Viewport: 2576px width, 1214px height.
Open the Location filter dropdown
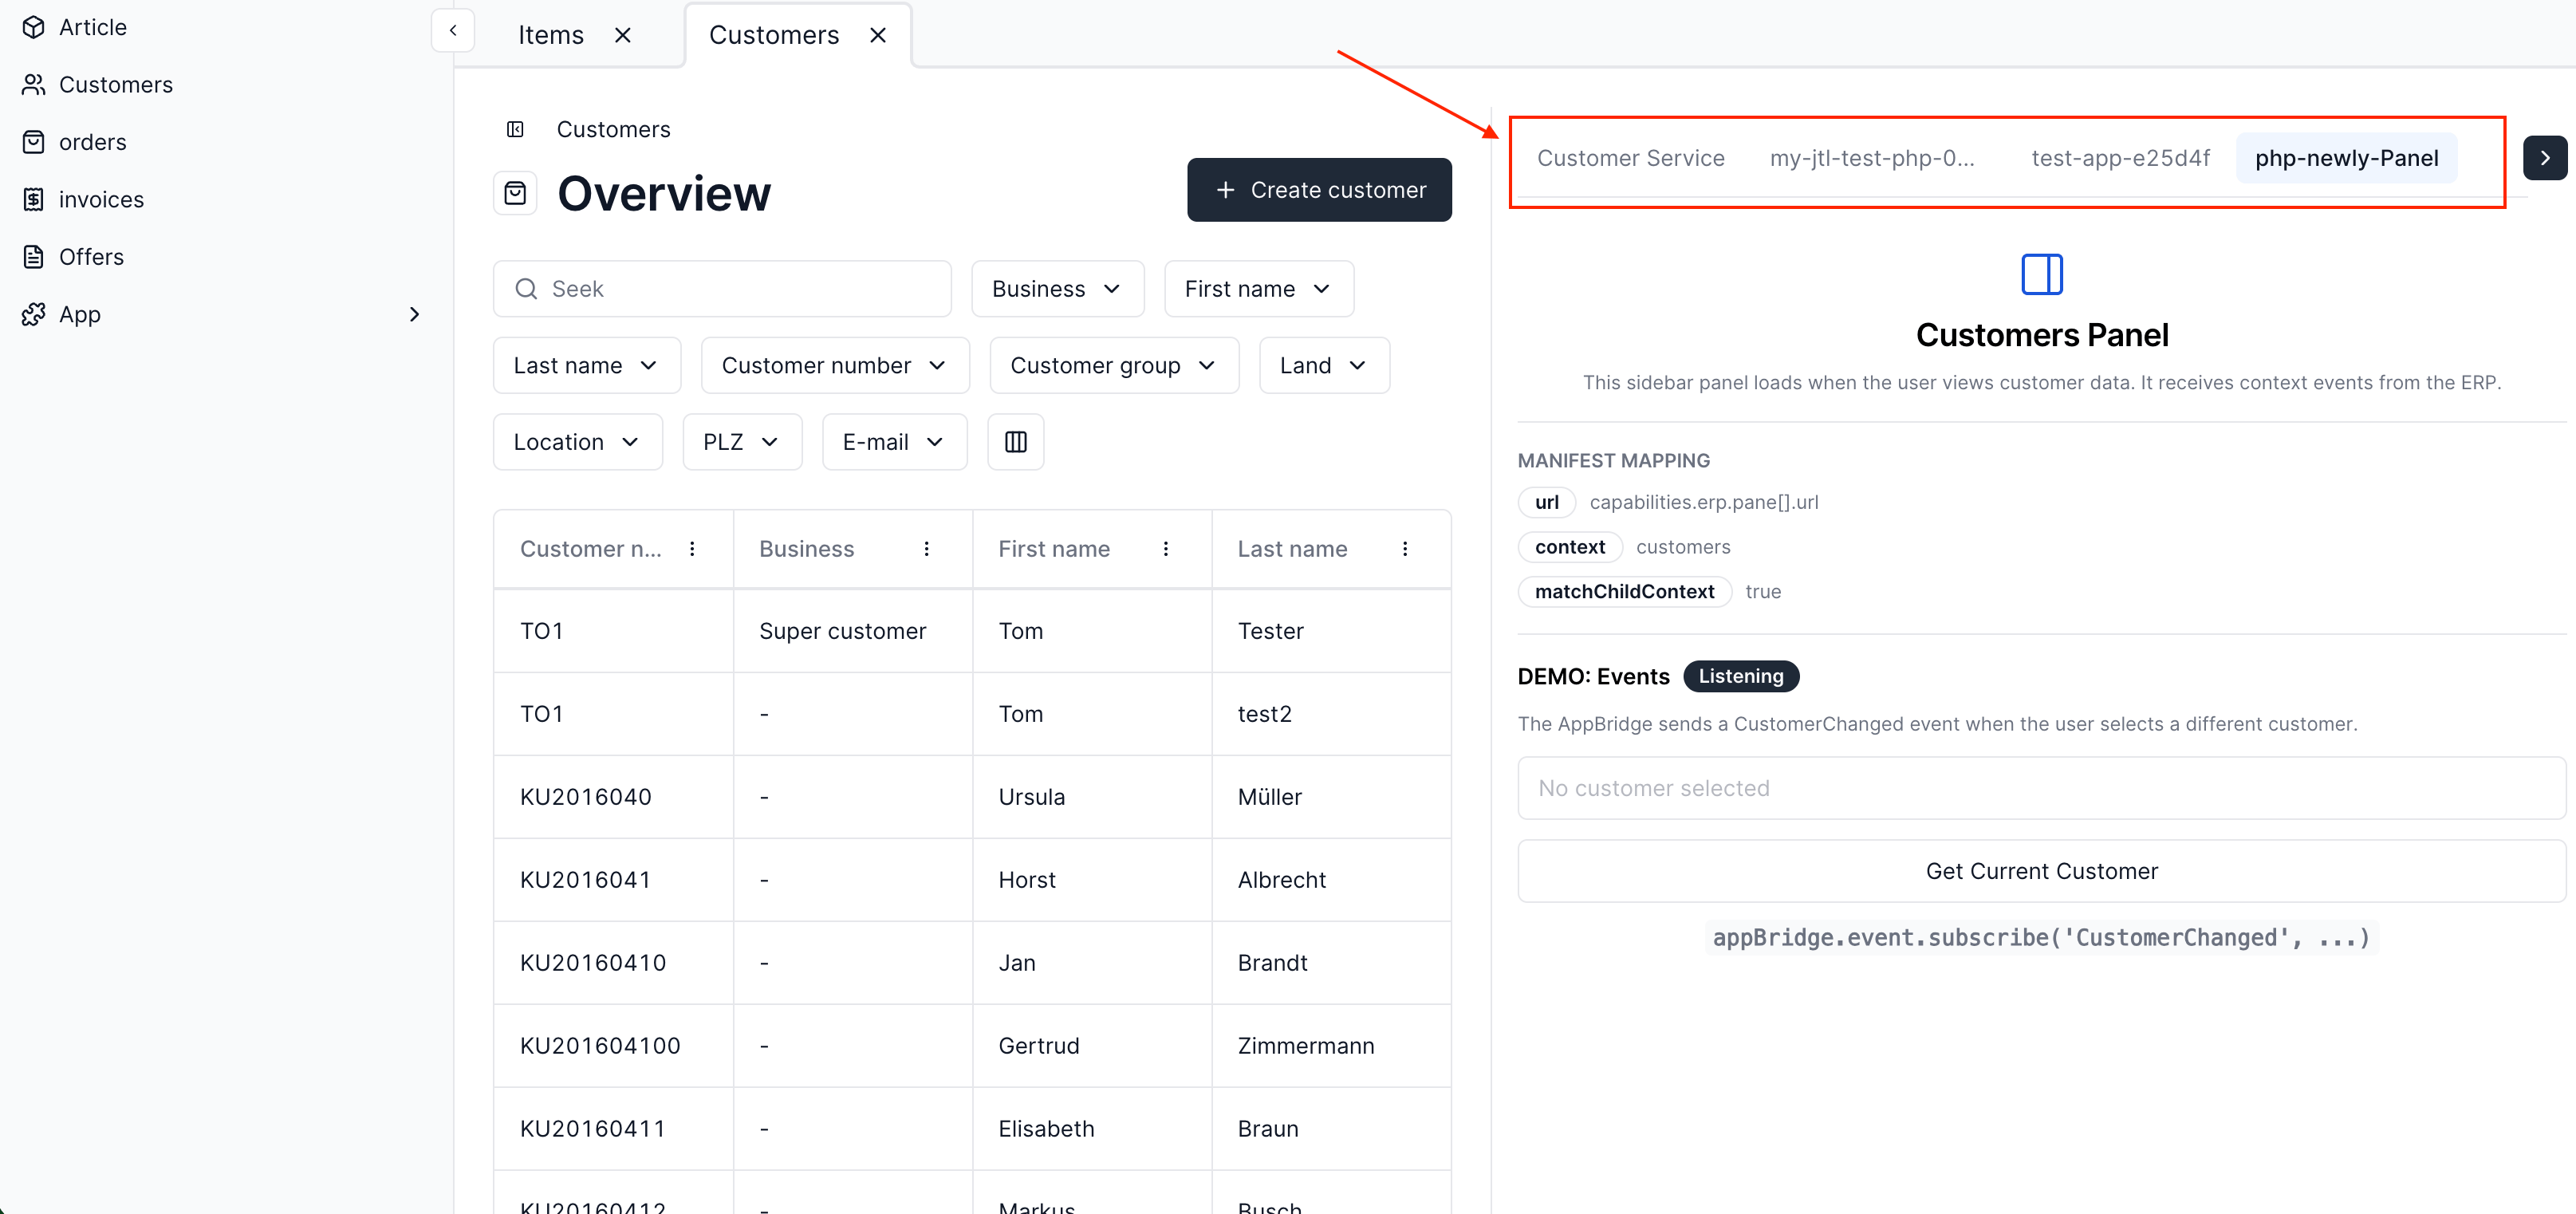[x=577, y=442]
